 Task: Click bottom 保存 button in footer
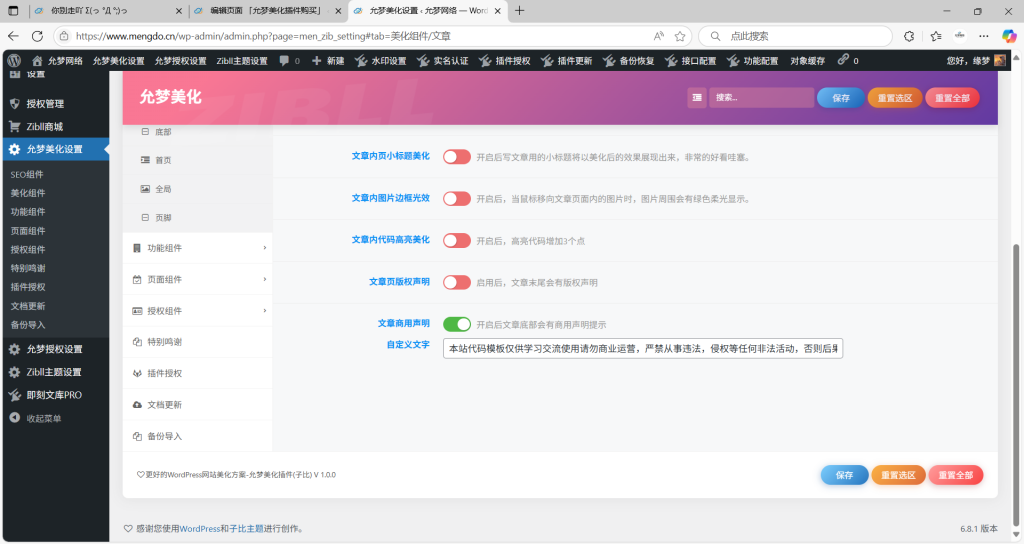(844, 475)
